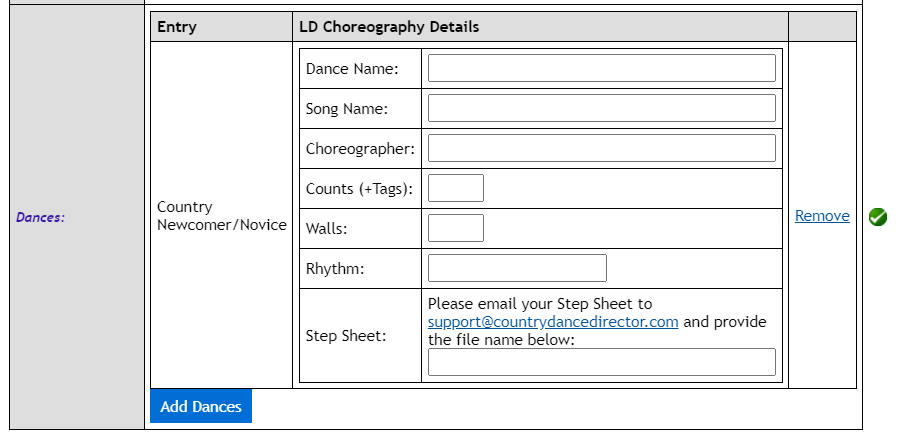Click into the Choreographer input box
Image resolution: width=915 pixels, height=434 pixels.
[601, 148]
